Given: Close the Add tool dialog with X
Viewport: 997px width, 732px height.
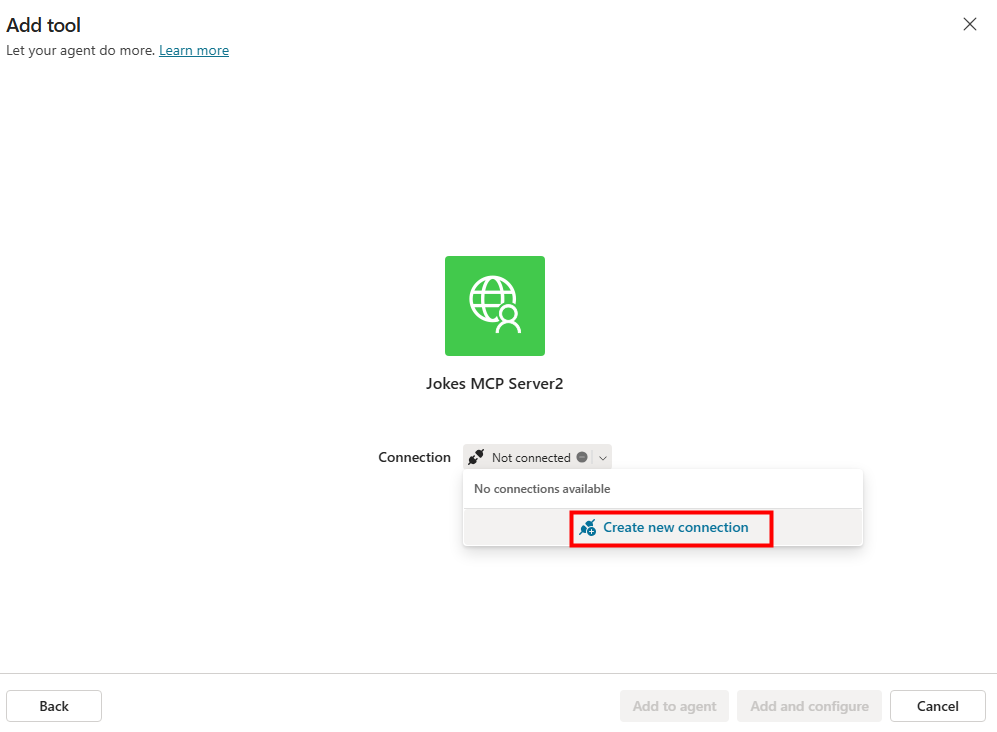Looking at the screenshot, I should 969,25.
